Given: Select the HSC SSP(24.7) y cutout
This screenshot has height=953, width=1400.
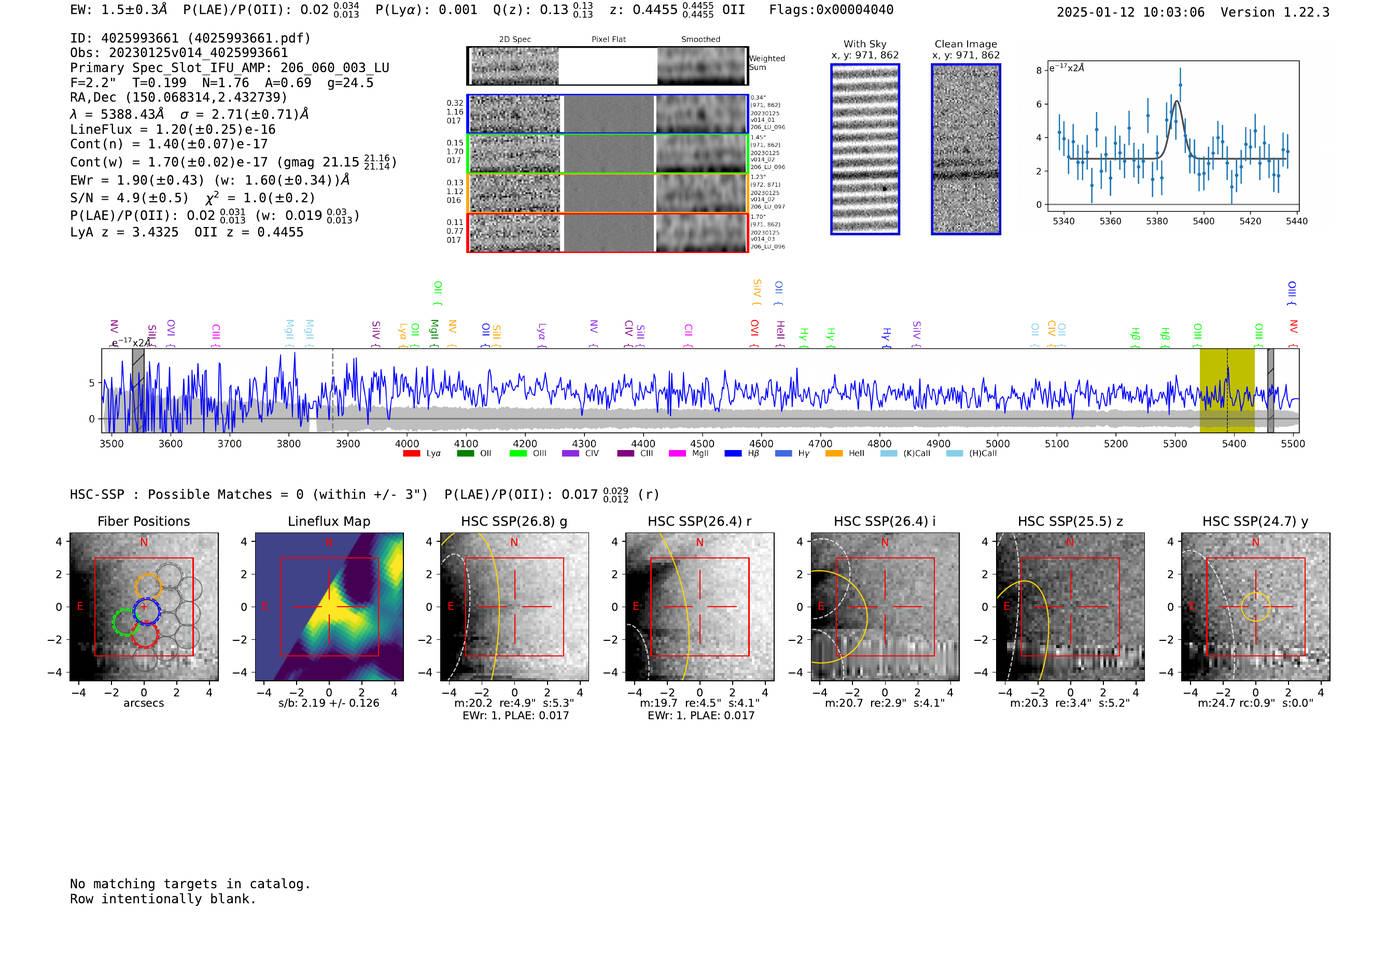Looking at the screenshot, I should coord(1255,607).
